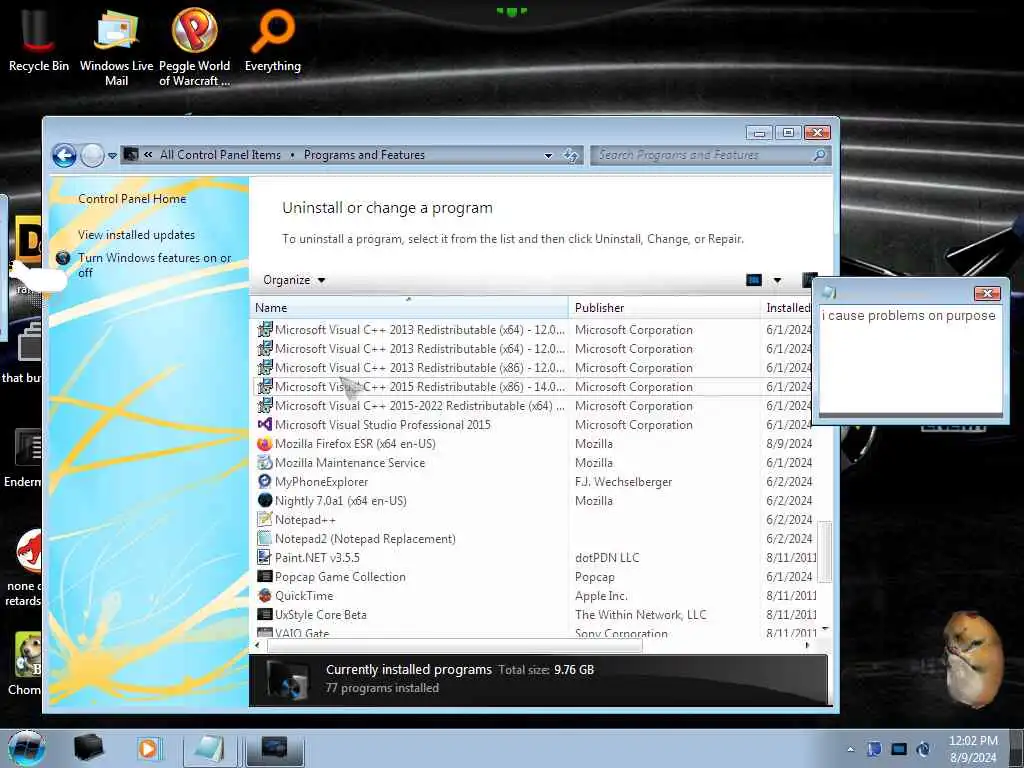Click the horizontal scrollbar right arrow
1024x768 pixels.
click(807, 645)
